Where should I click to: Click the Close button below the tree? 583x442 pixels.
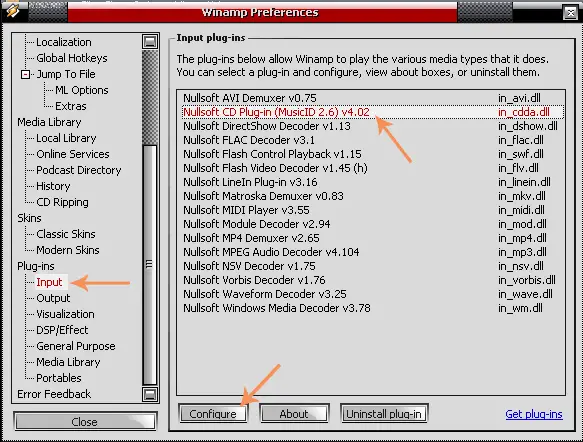[x=84, y=422]
